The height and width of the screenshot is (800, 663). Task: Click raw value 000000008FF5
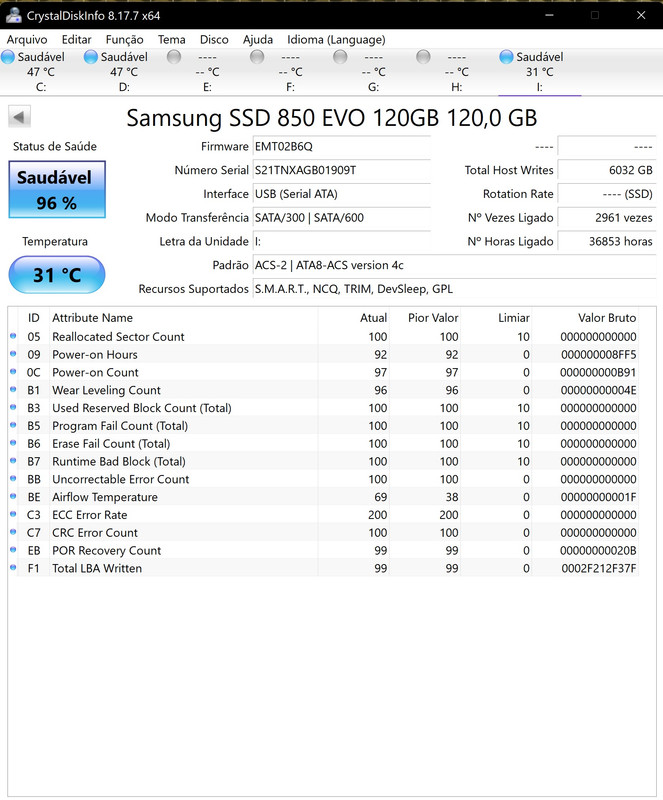coord(599,355)
